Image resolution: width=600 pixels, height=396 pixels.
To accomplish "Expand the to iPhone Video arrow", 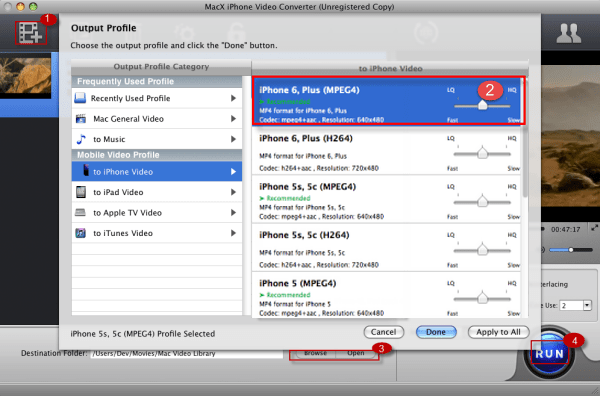I will click(x=233, y=172).
